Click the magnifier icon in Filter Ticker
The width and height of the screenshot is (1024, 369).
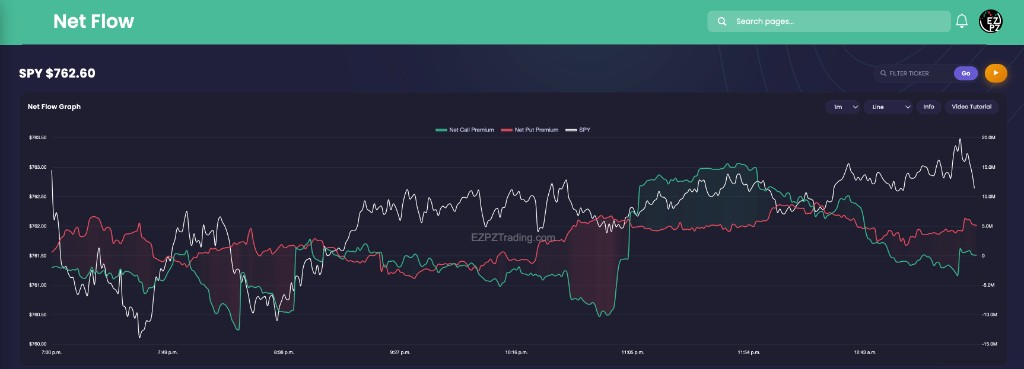[x=884, y=74]
